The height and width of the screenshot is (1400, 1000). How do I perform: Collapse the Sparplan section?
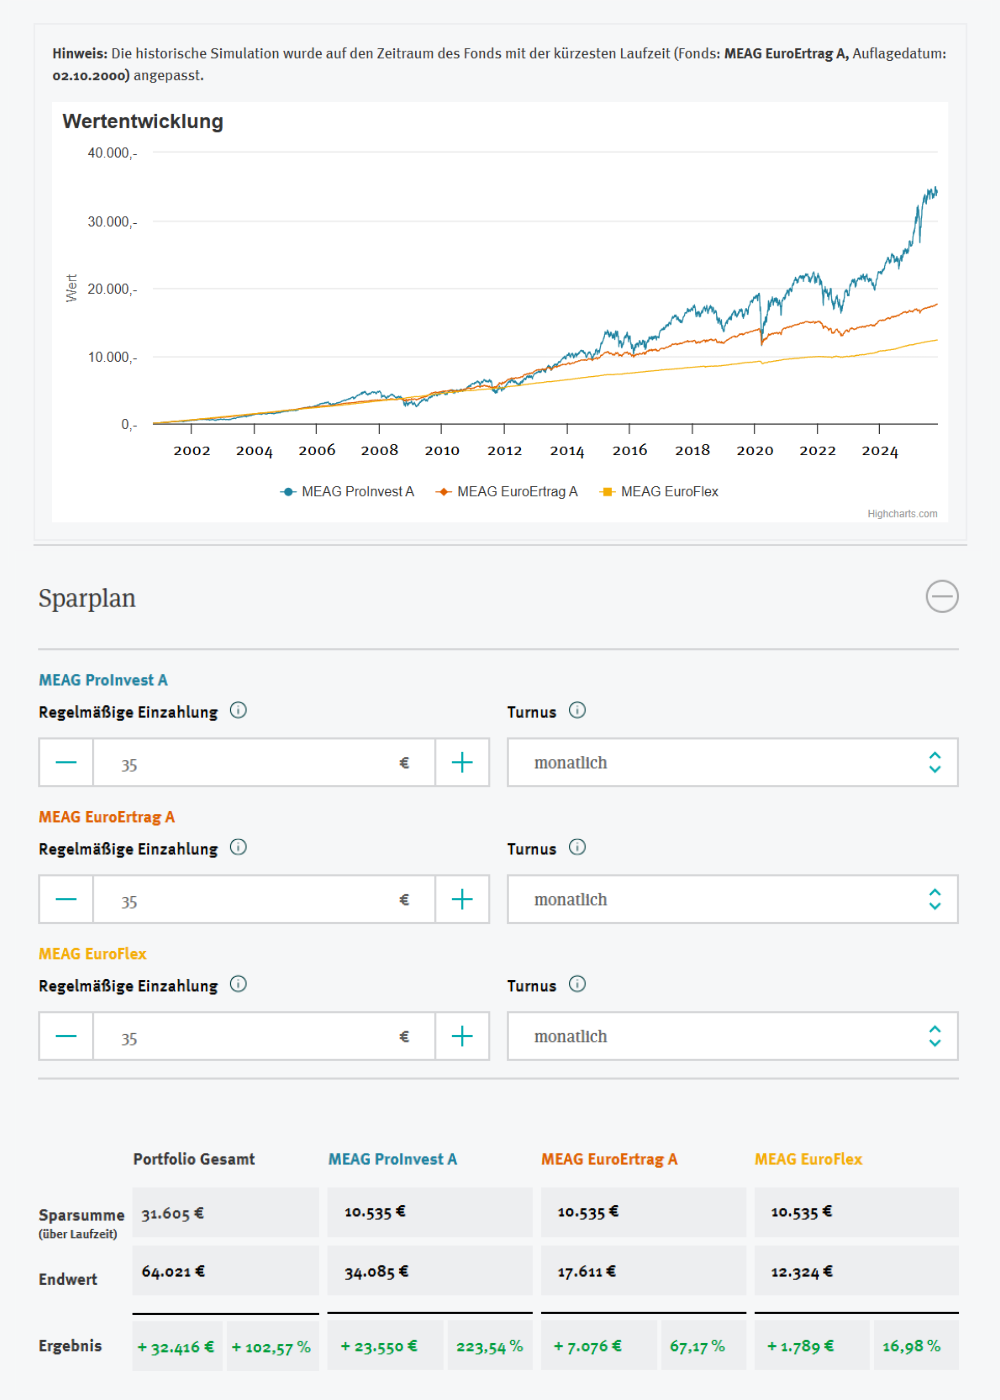coord(941,597)
